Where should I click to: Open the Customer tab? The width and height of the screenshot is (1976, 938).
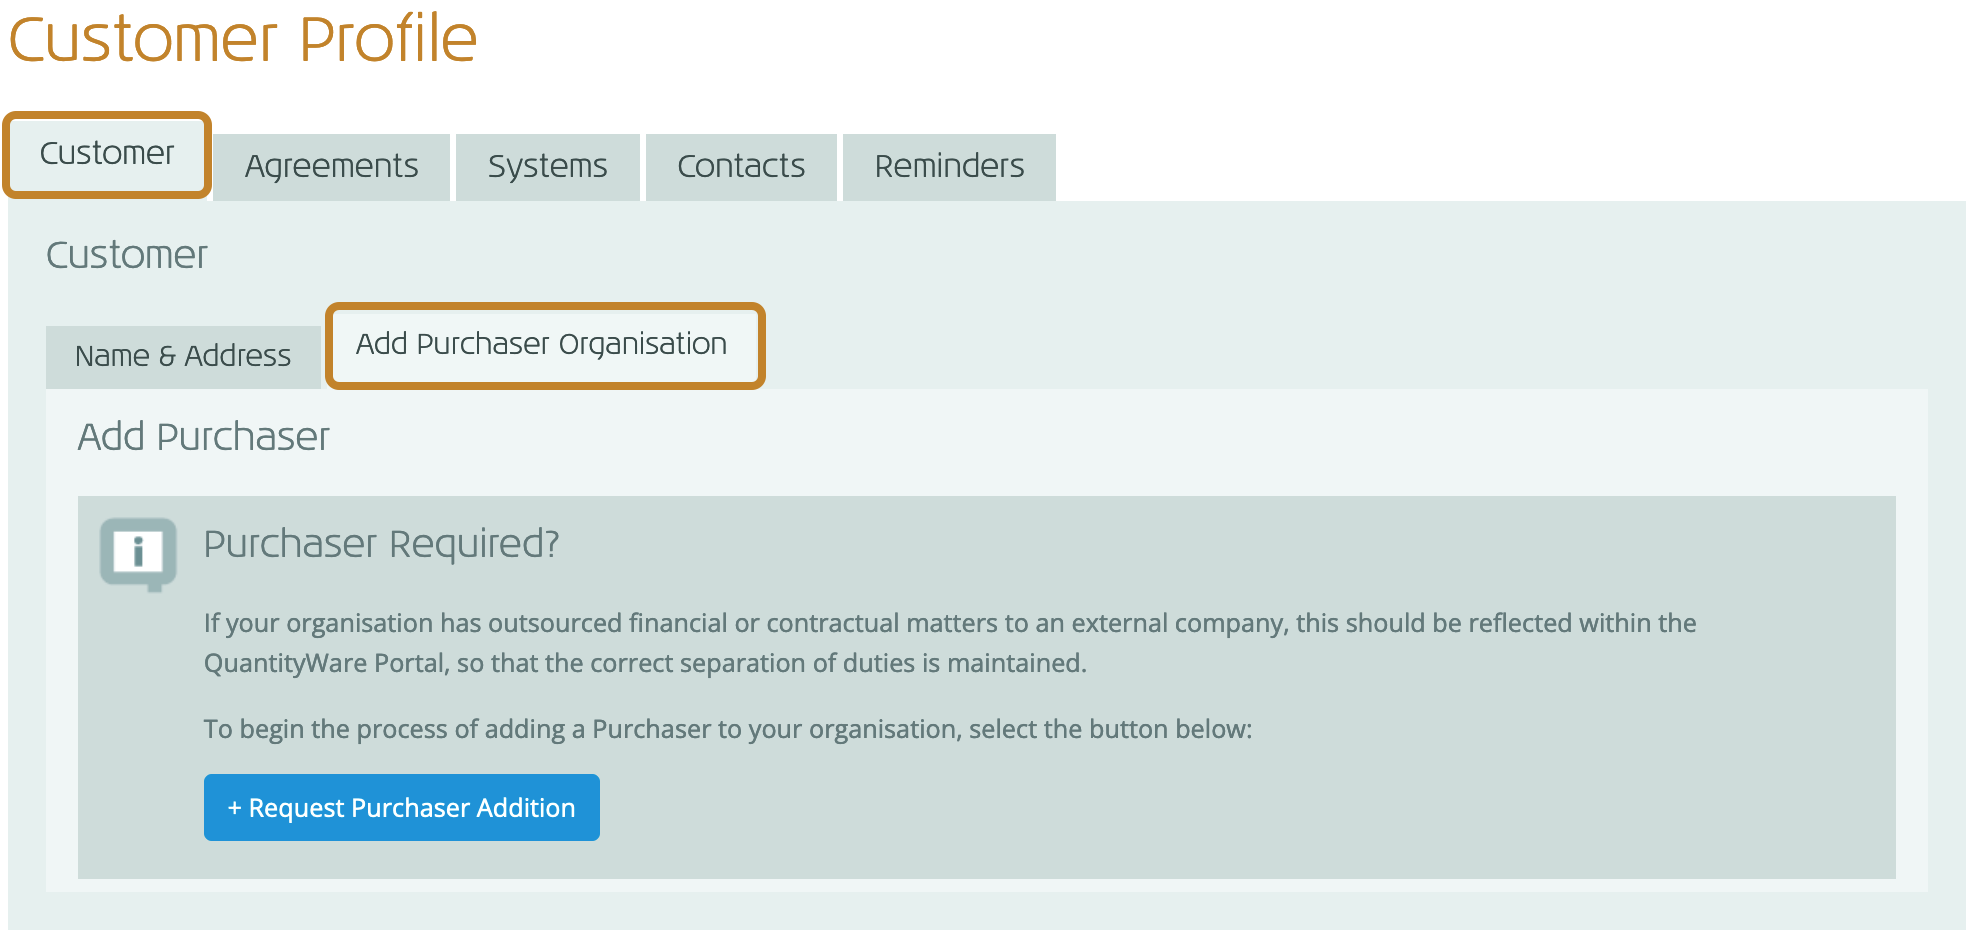tap(107, 154)
